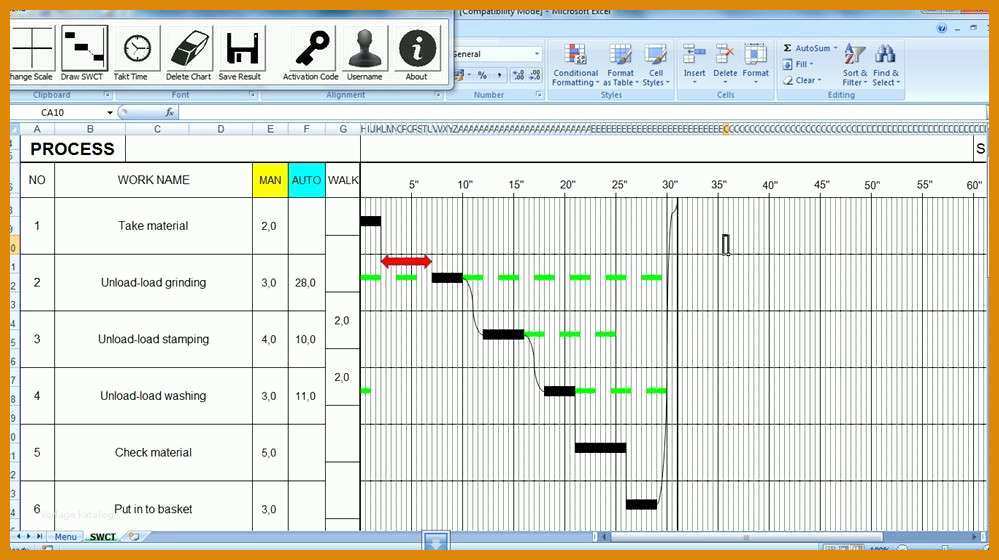
Task: Click the horizontal scrollbar right arrow
Action: (974, 537)
